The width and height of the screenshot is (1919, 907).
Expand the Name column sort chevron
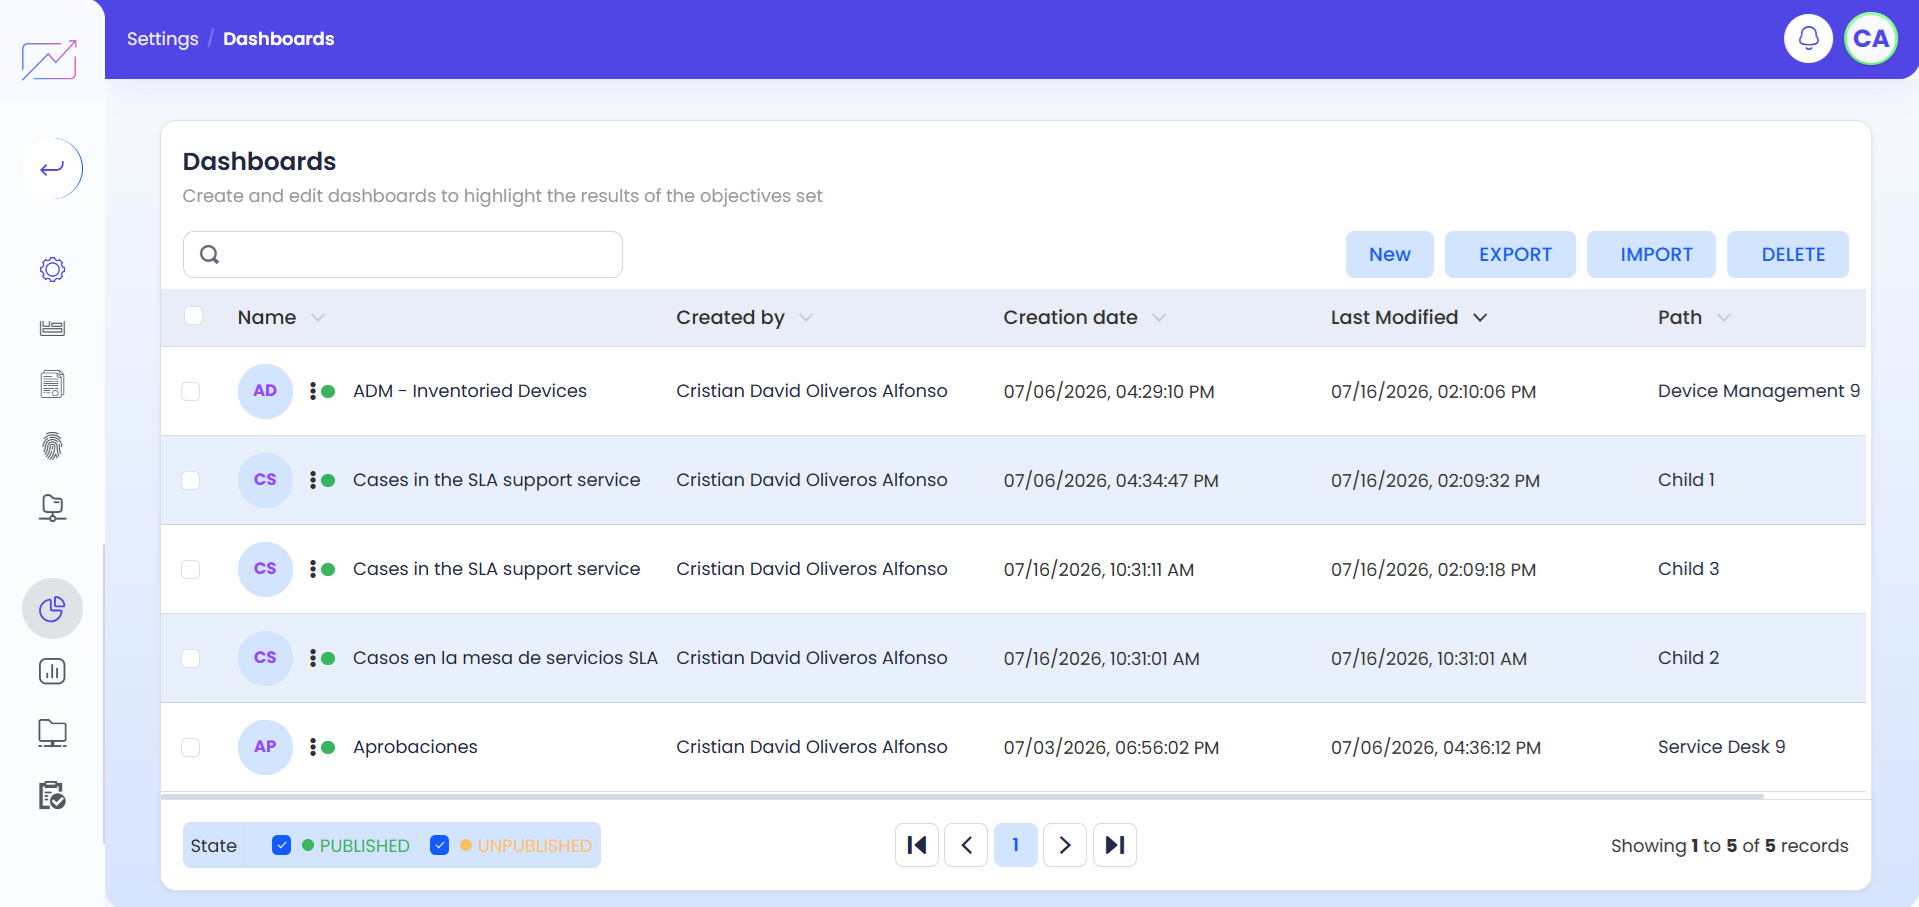click(x=318, y=317)
